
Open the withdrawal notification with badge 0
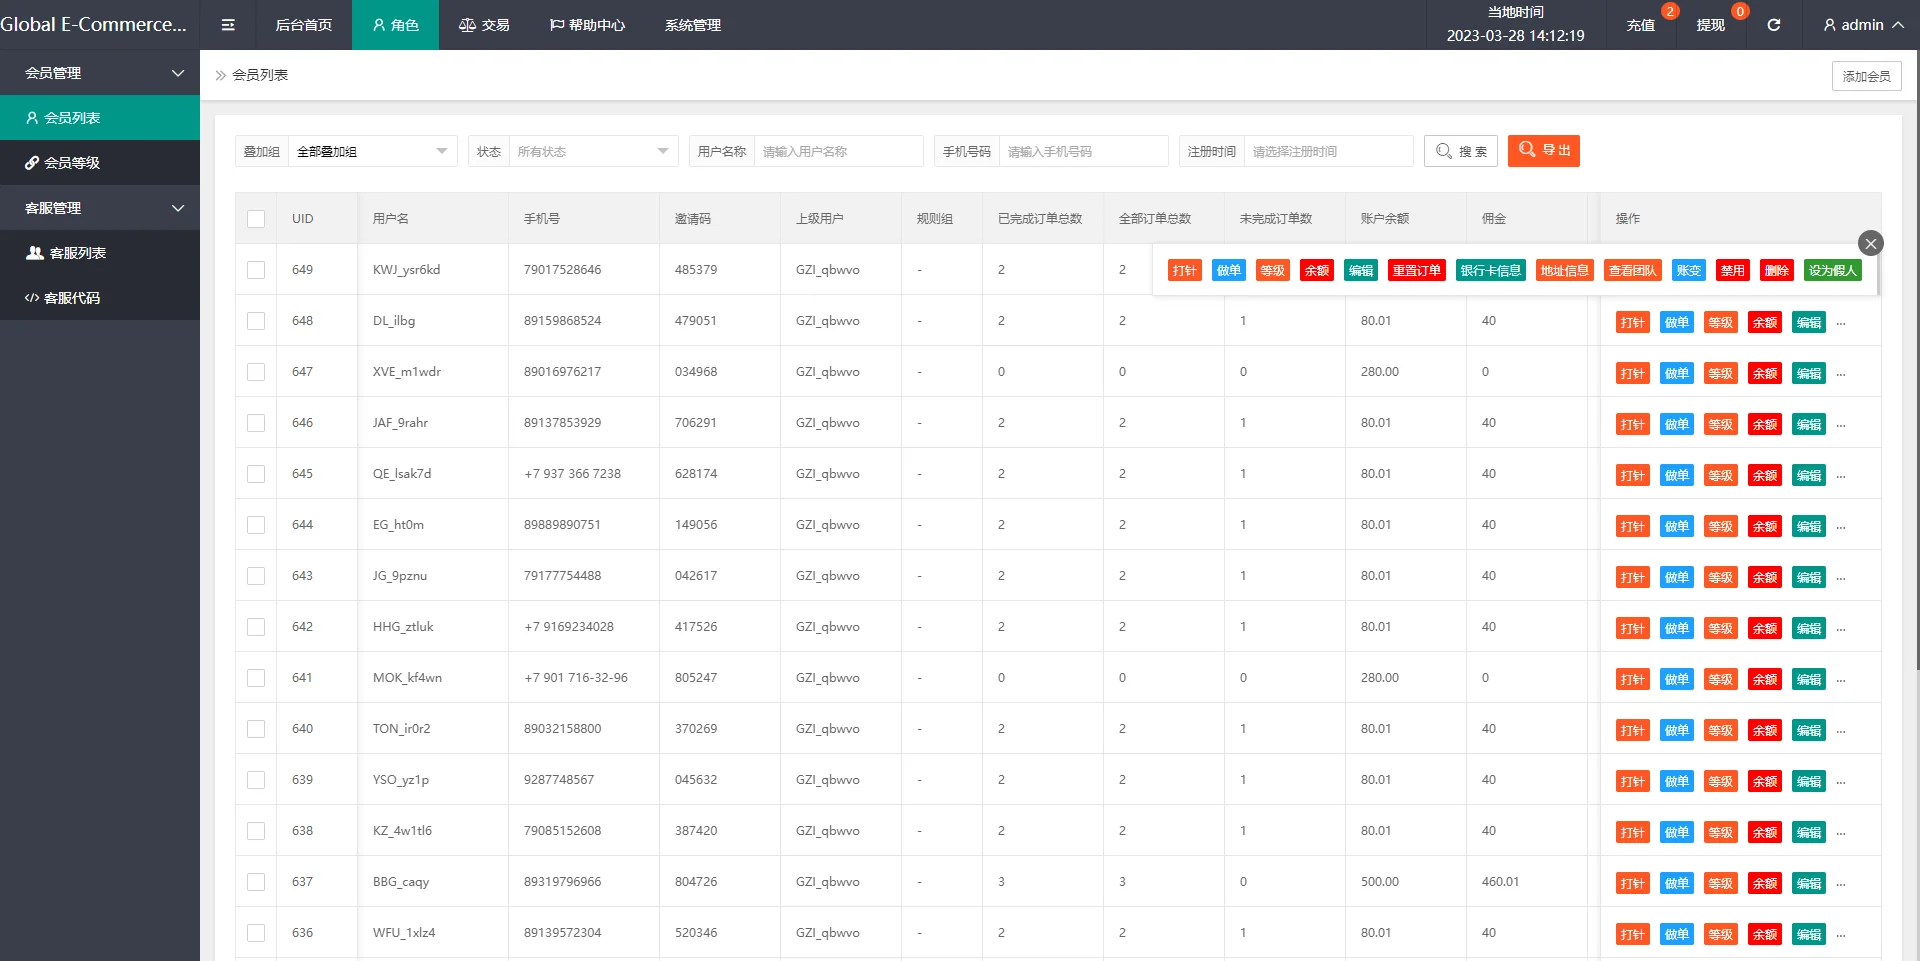[1710, 25]
